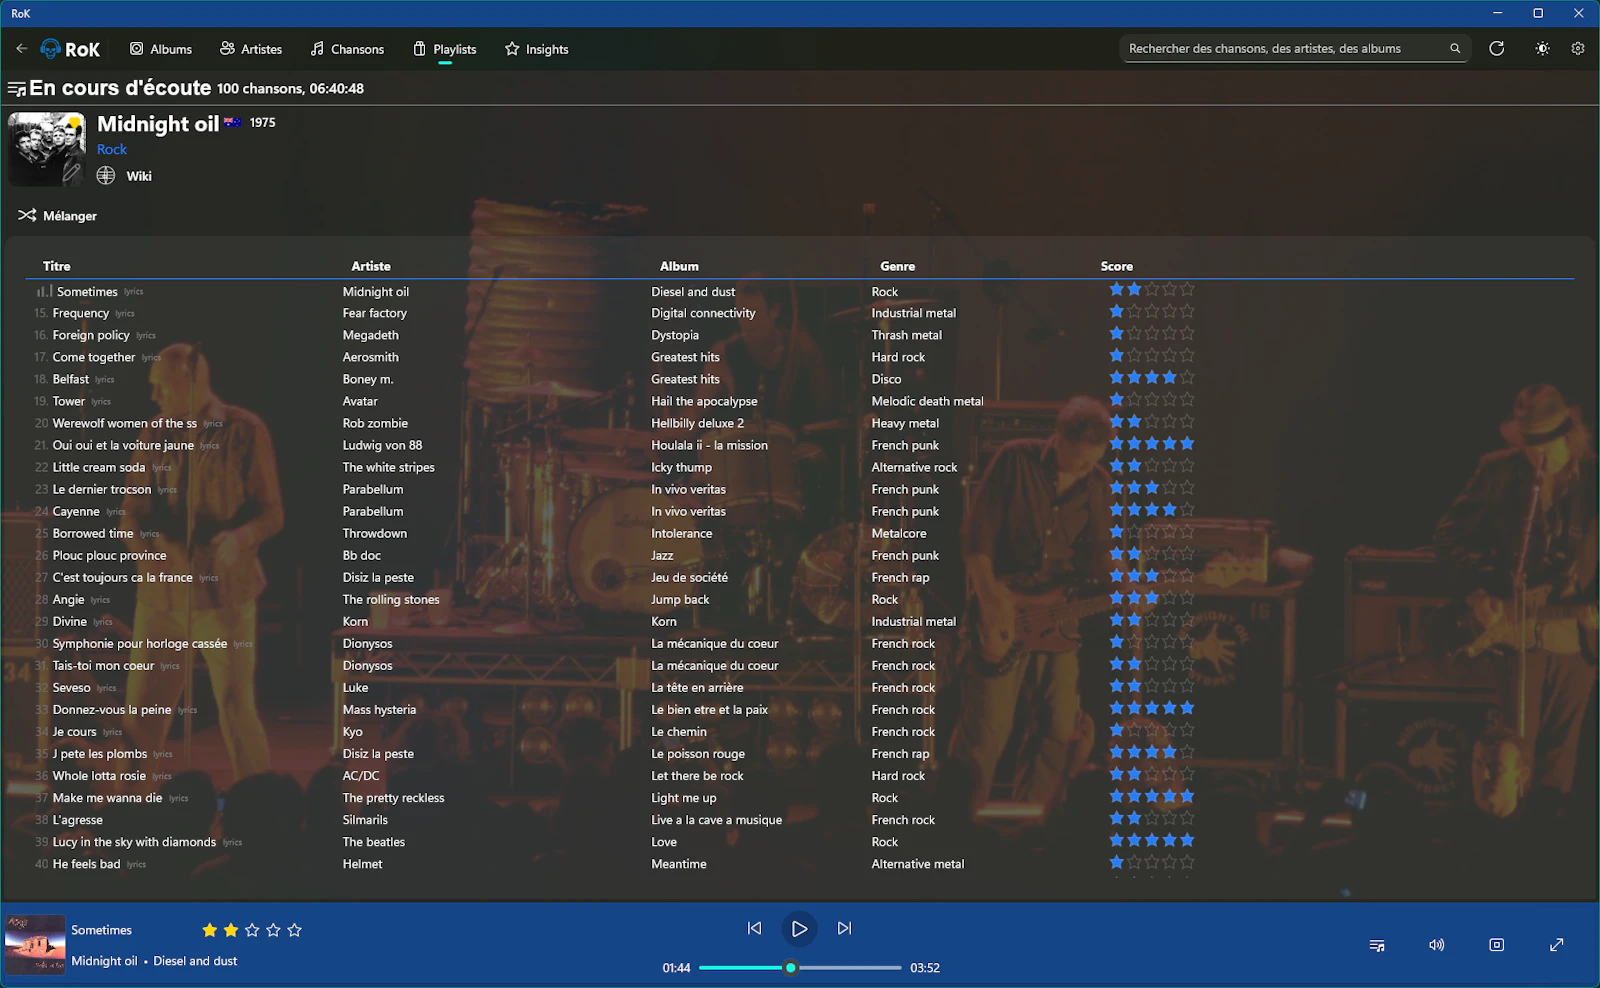Refresh the library with the reload icon

[x=1497, y=48]
